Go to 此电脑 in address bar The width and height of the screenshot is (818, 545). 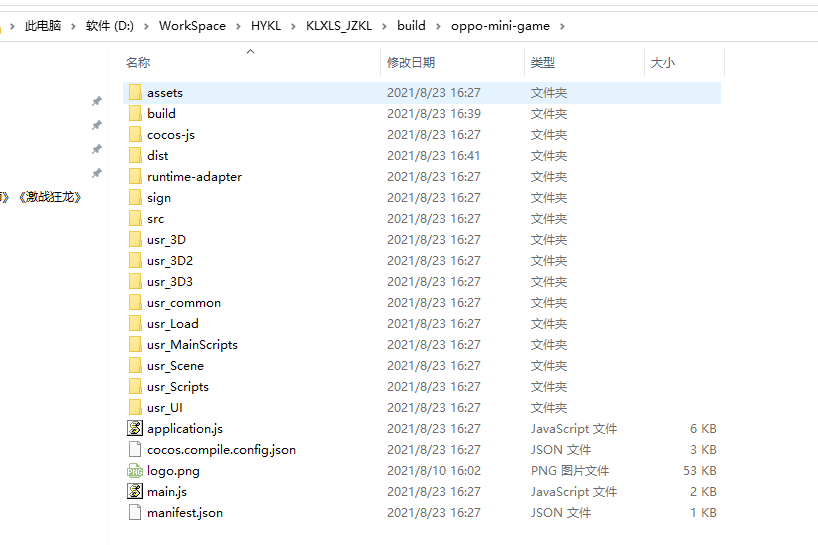[43, 26]
